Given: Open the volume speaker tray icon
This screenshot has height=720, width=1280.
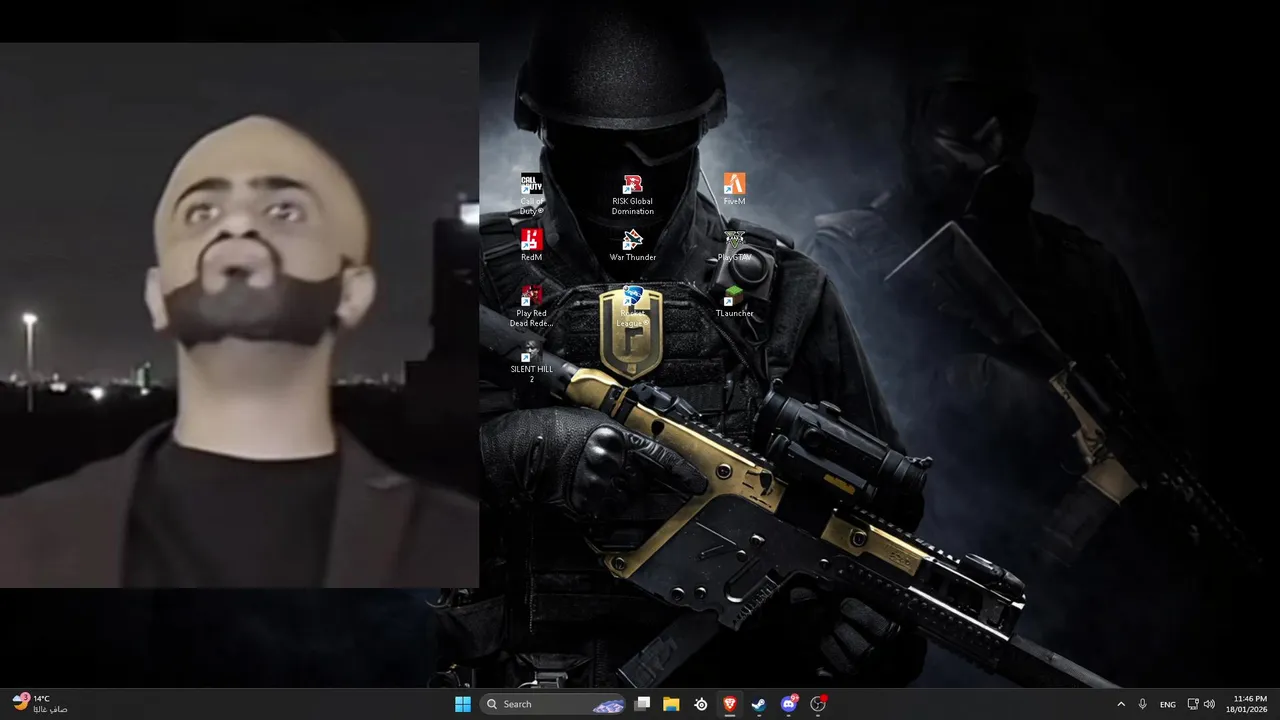Looking at the screenshot, I should [1209, 704].
